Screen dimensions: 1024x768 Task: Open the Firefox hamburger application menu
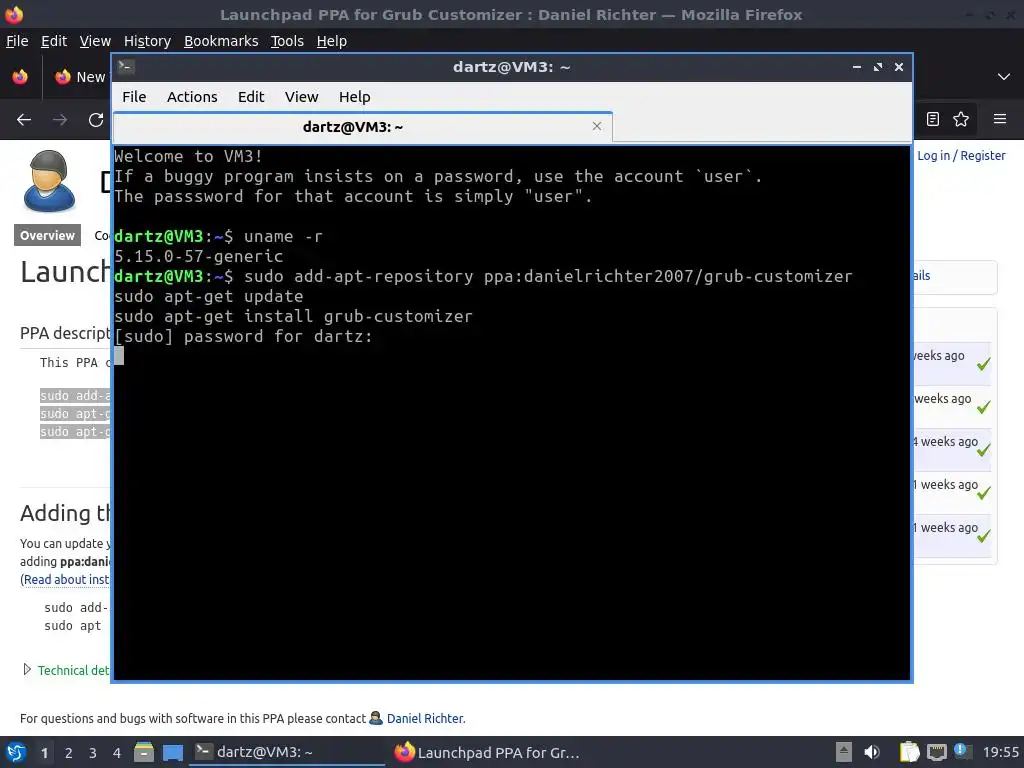(1000, 119)
